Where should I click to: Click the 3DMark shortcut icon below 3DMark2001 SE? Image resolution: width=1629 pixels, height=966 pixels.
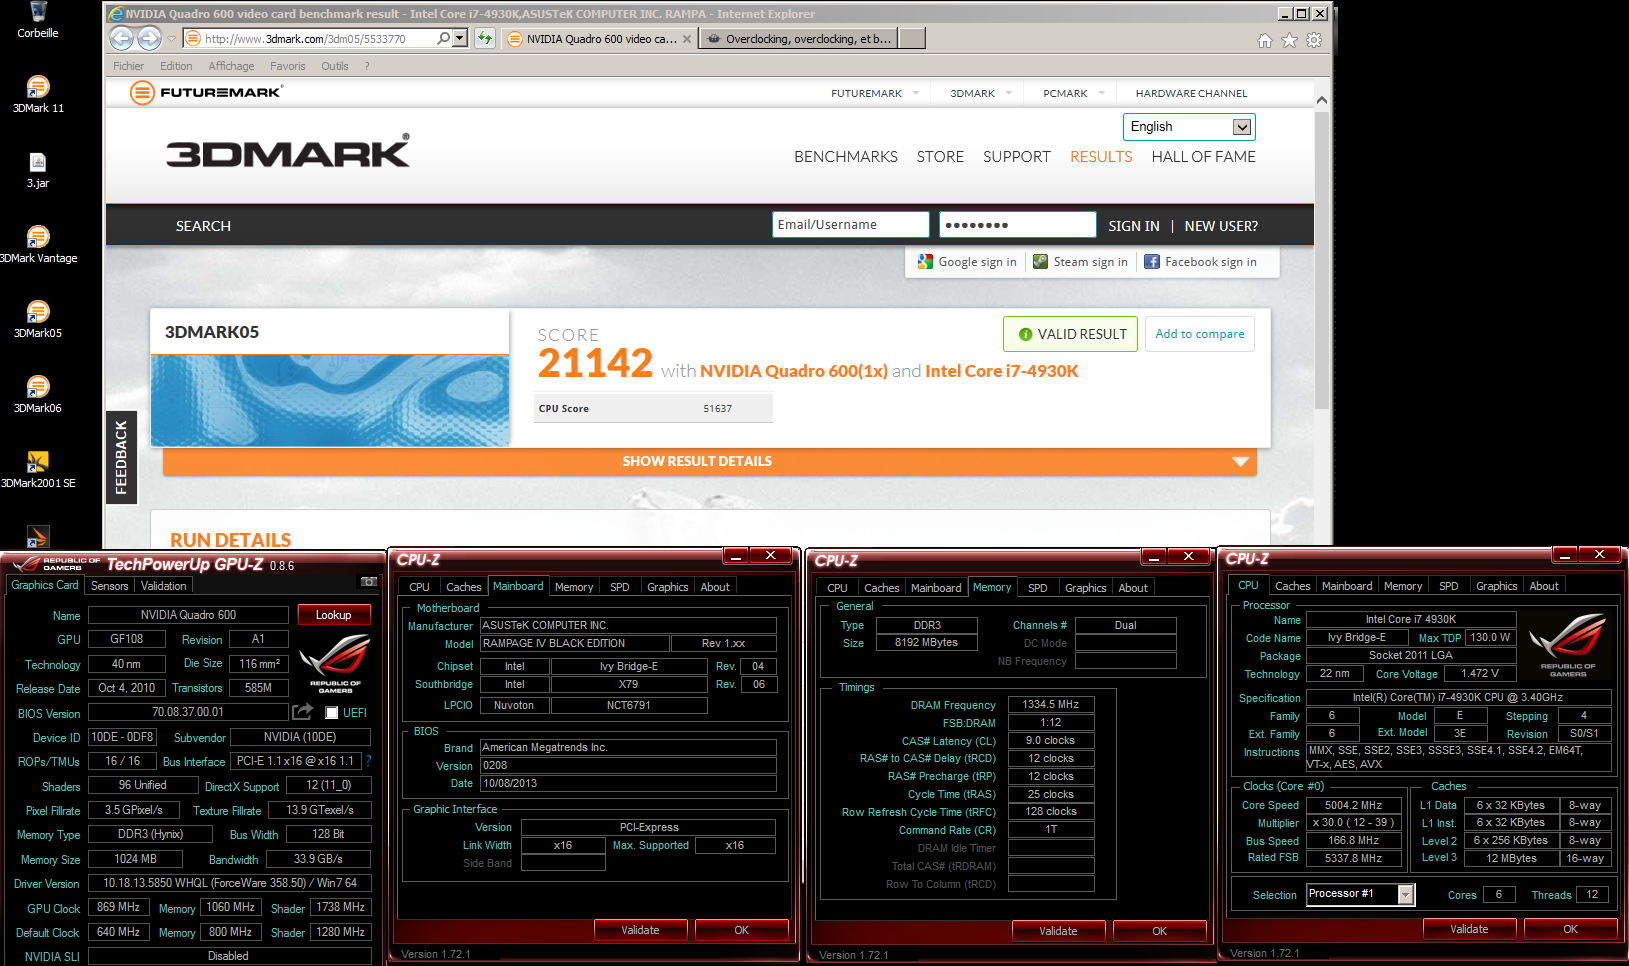coord(38,537)
